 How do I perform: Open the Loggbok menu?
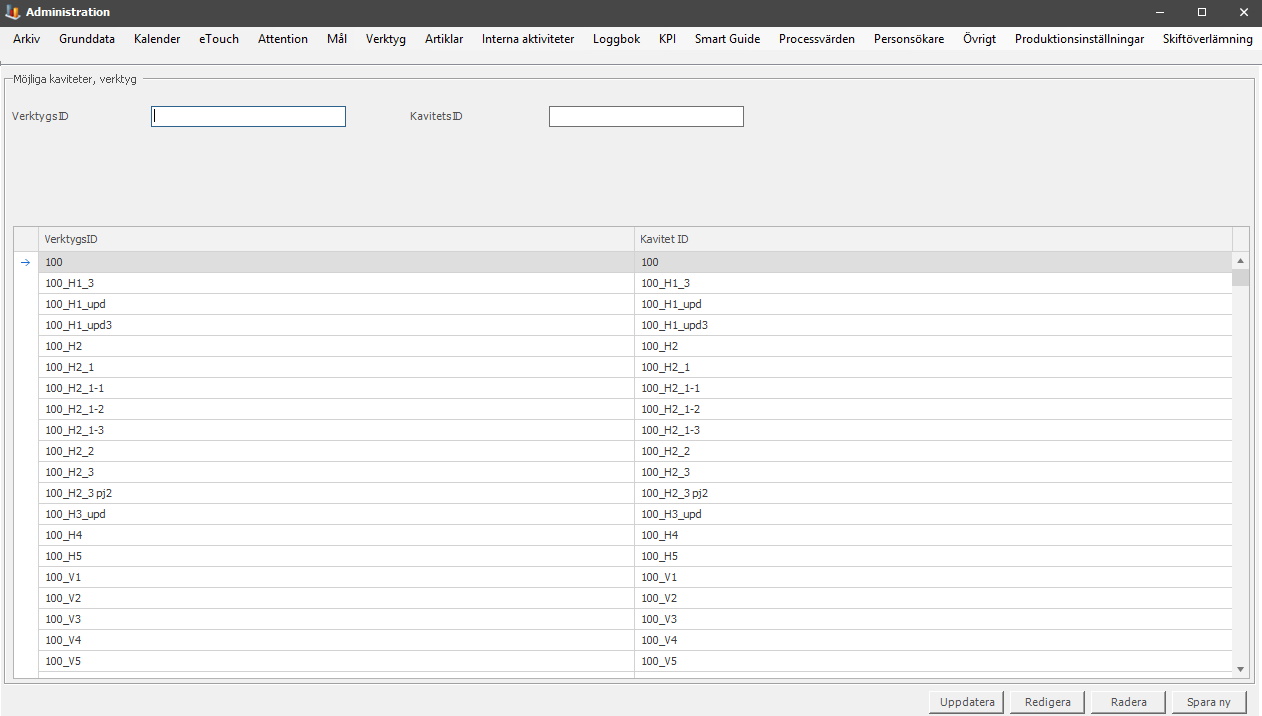(x=616, y=39)
